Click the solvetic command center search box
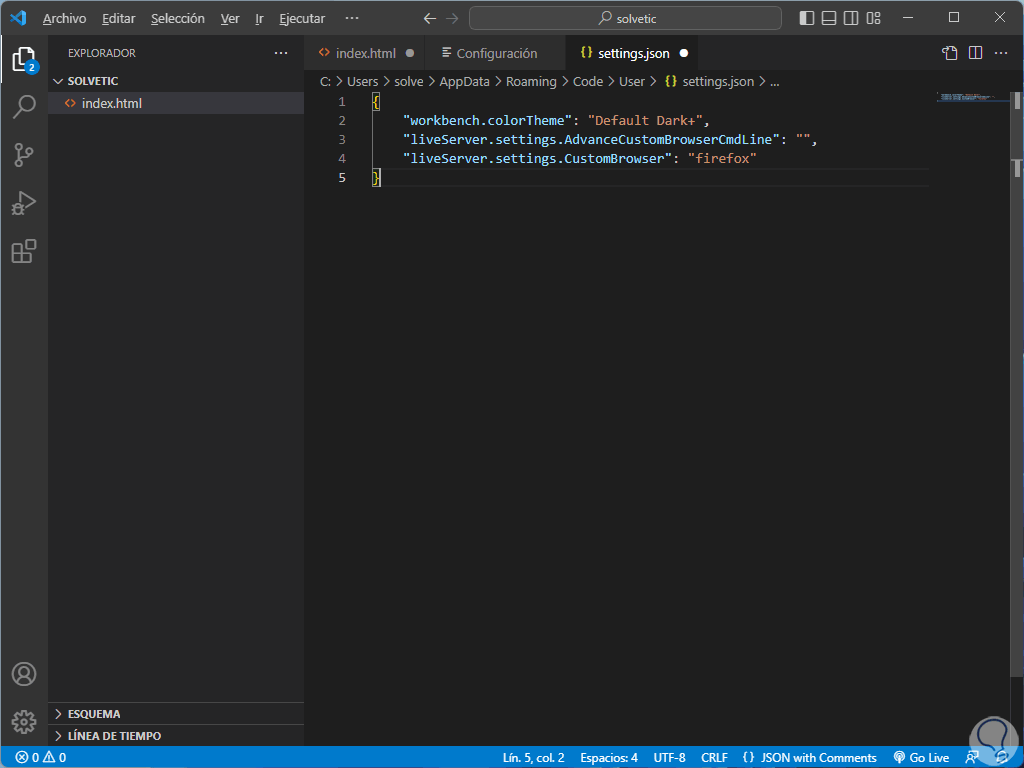The image size is (1024, 768). pos(625,18)
